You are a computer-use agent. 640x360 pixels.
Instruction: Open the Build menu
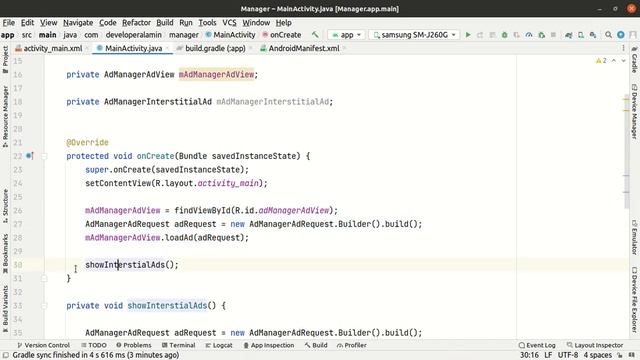(x=165, y=22)
